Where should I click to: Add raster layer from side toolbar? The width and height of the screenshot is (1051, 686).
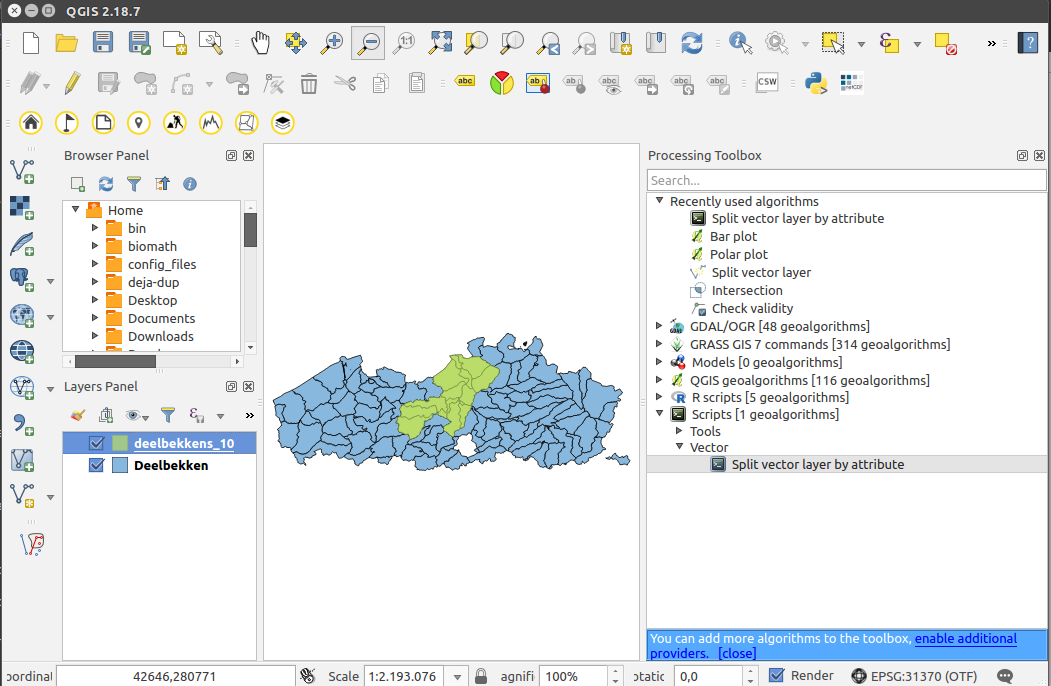pos(22,208)
